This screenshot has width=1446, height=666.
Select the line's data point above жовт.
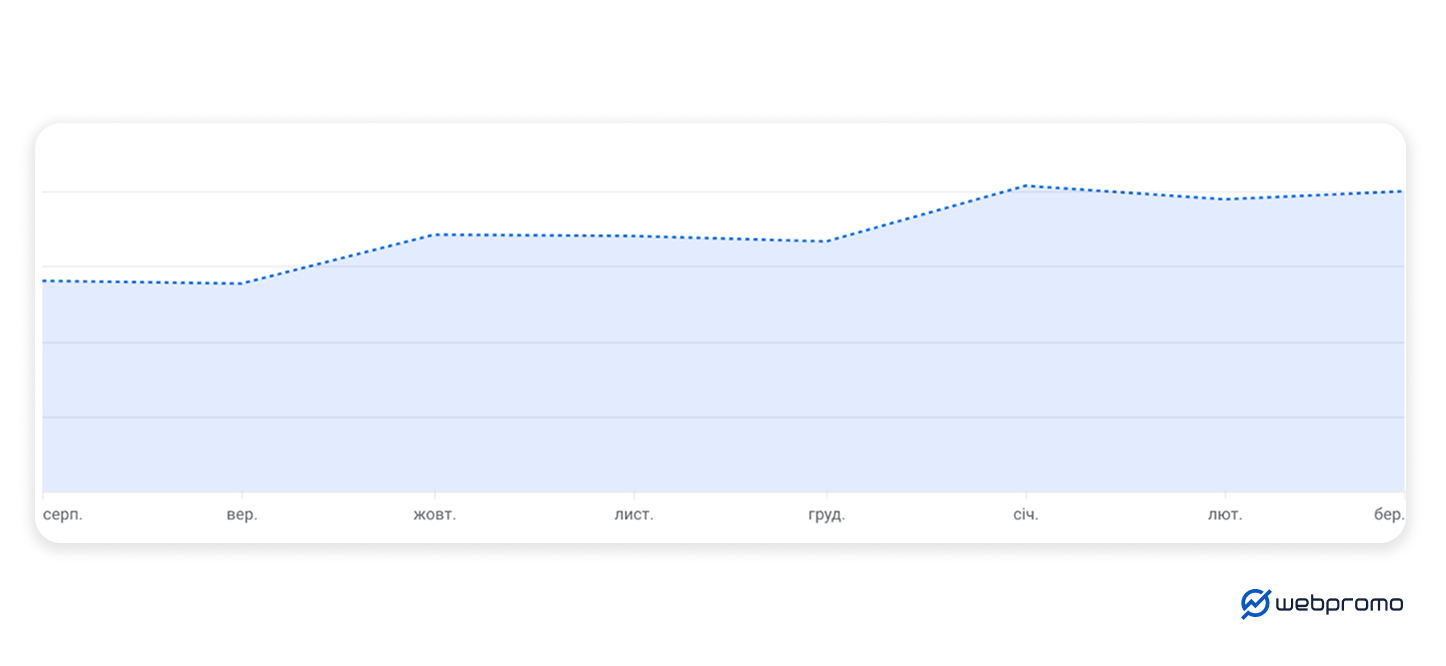pyautogui.click(x=435, y=234)
